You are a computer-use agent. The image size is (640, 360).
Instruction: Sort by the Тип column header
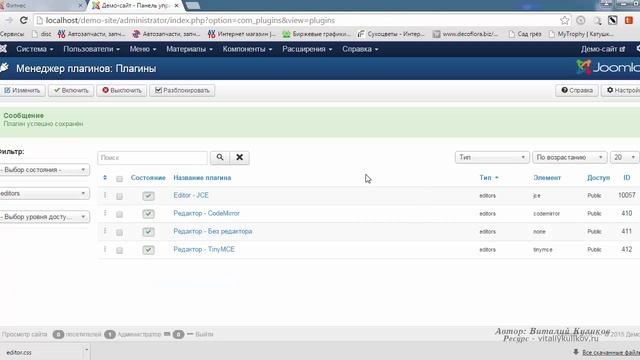489,178
